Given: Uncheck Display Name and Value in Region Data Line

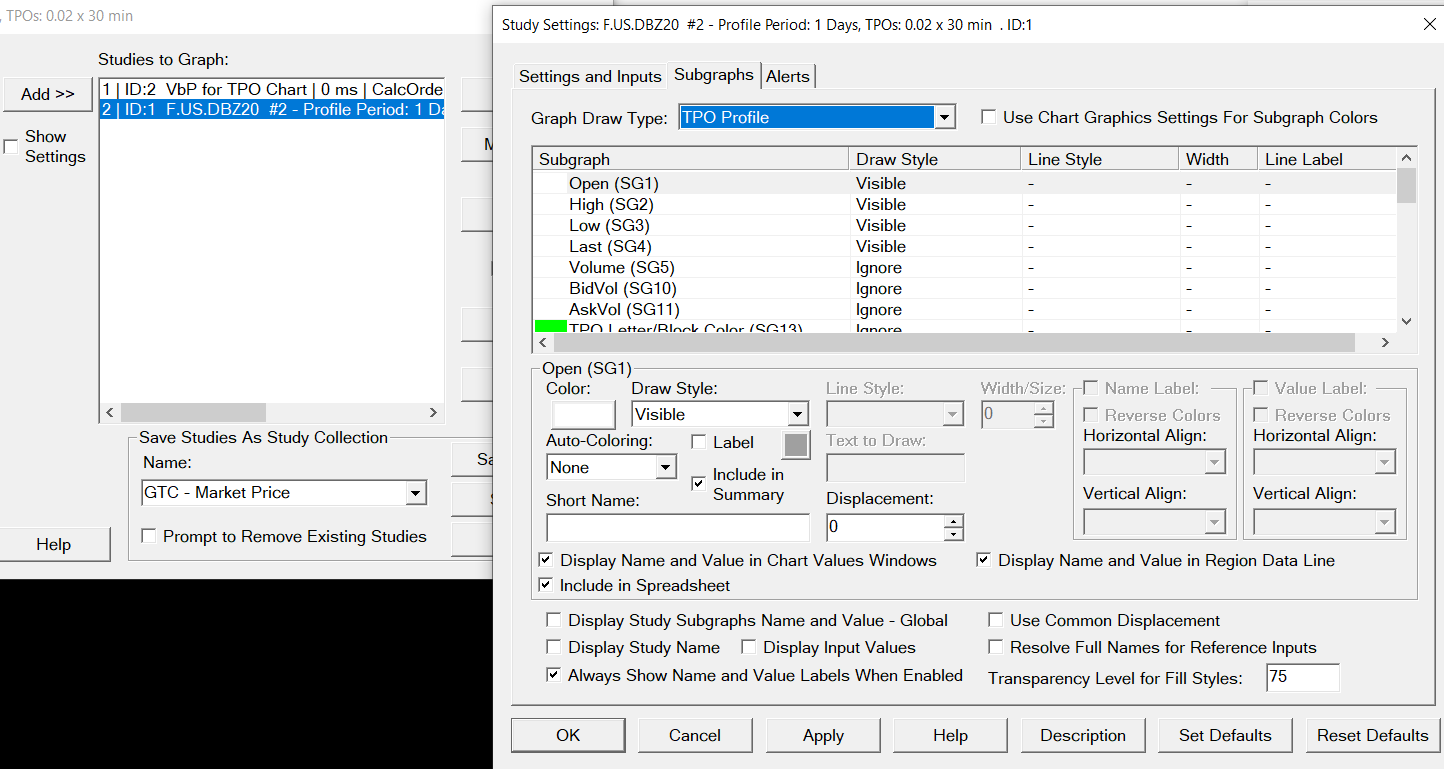Looking at the screenshot, I should click(x=984, y=560).
